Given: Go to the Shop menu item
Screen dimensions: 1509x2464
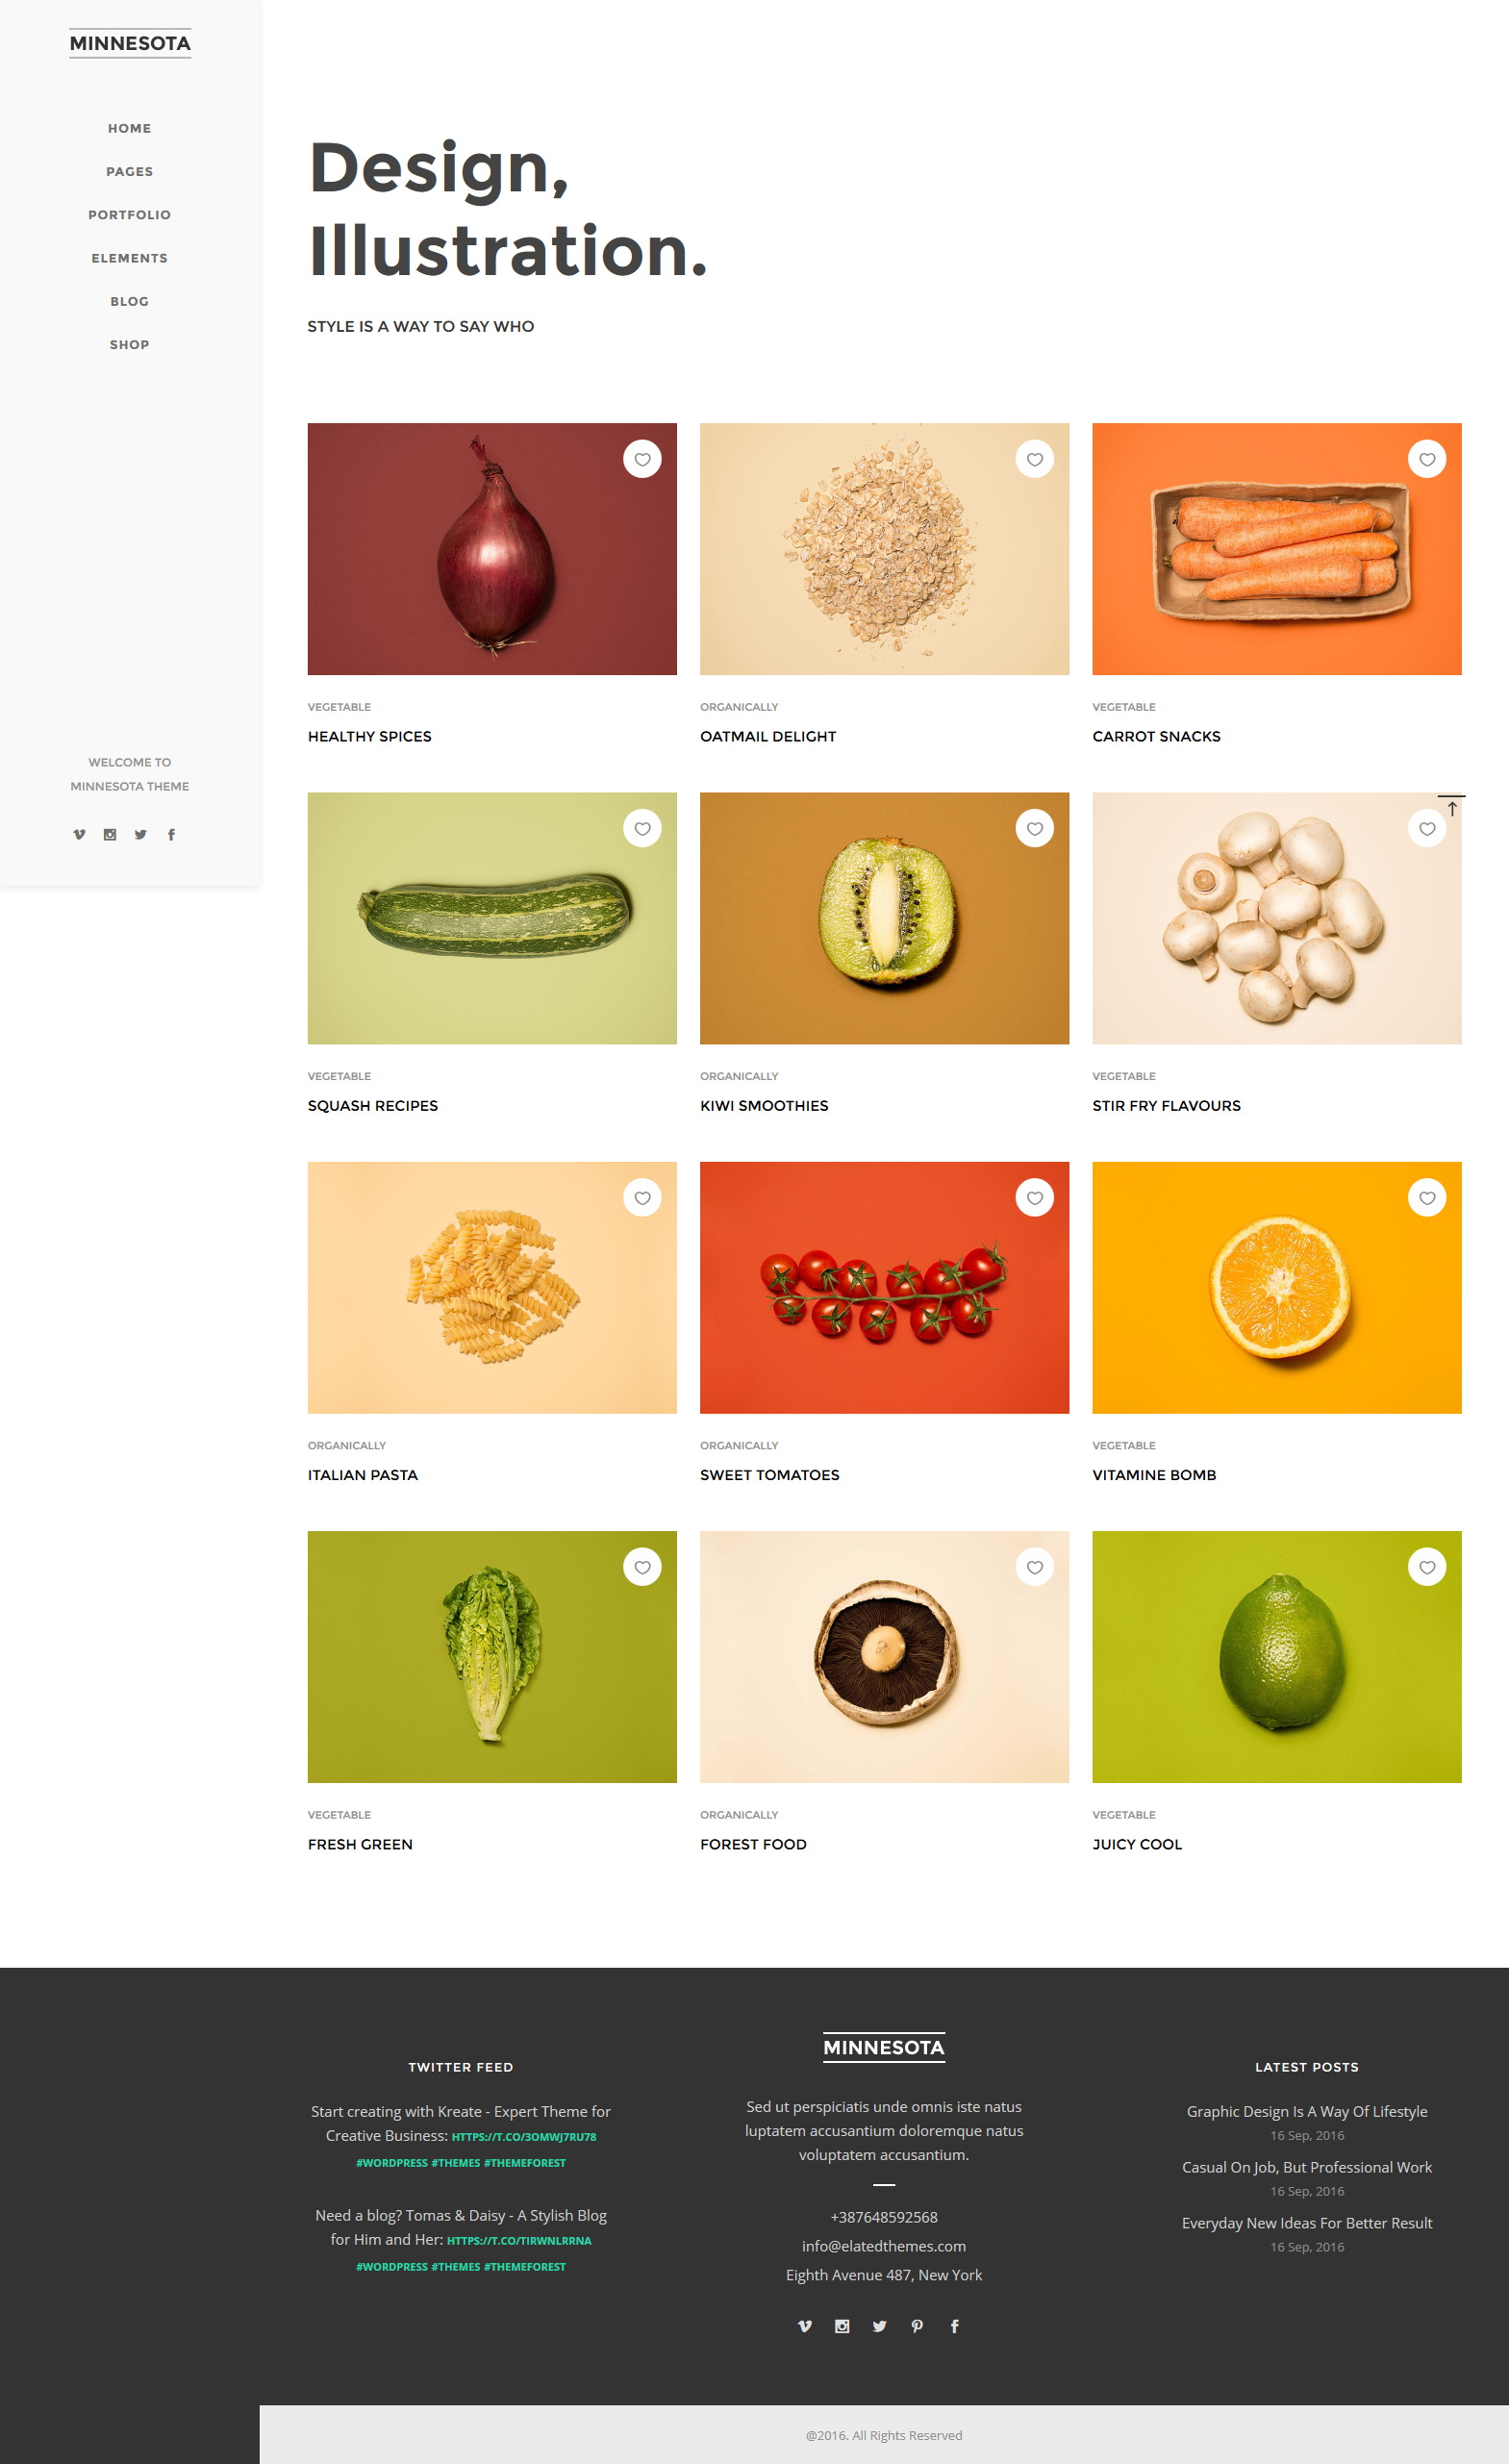Looking at the screenshot, I should (130, 344).
